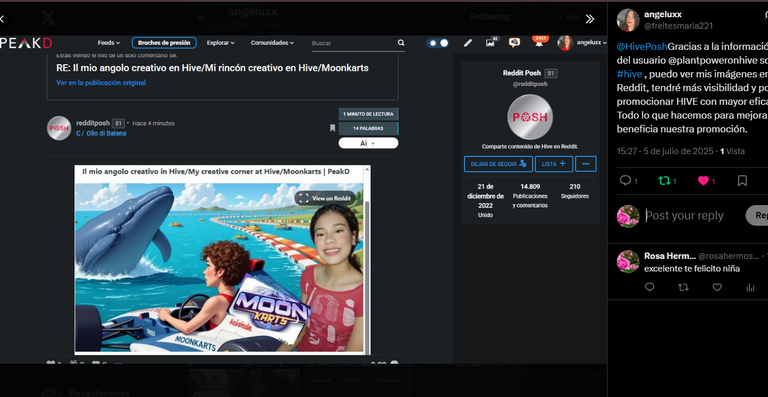This screenshot has width=768, height=397.
Task: Click the '1 Vista' view count
Action: 732,151
